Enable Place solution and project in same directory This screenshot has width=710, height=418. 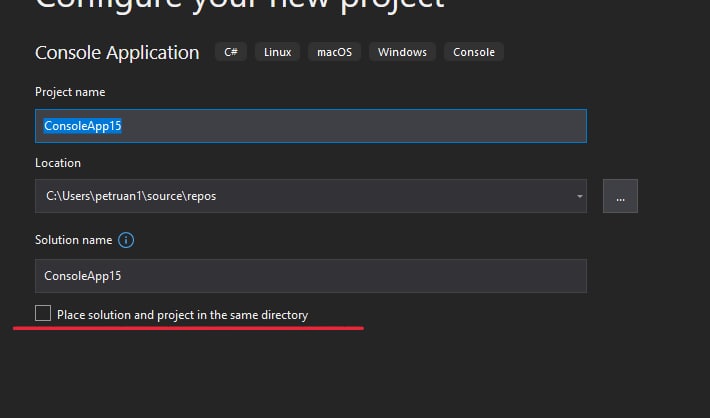pos(43,313)
